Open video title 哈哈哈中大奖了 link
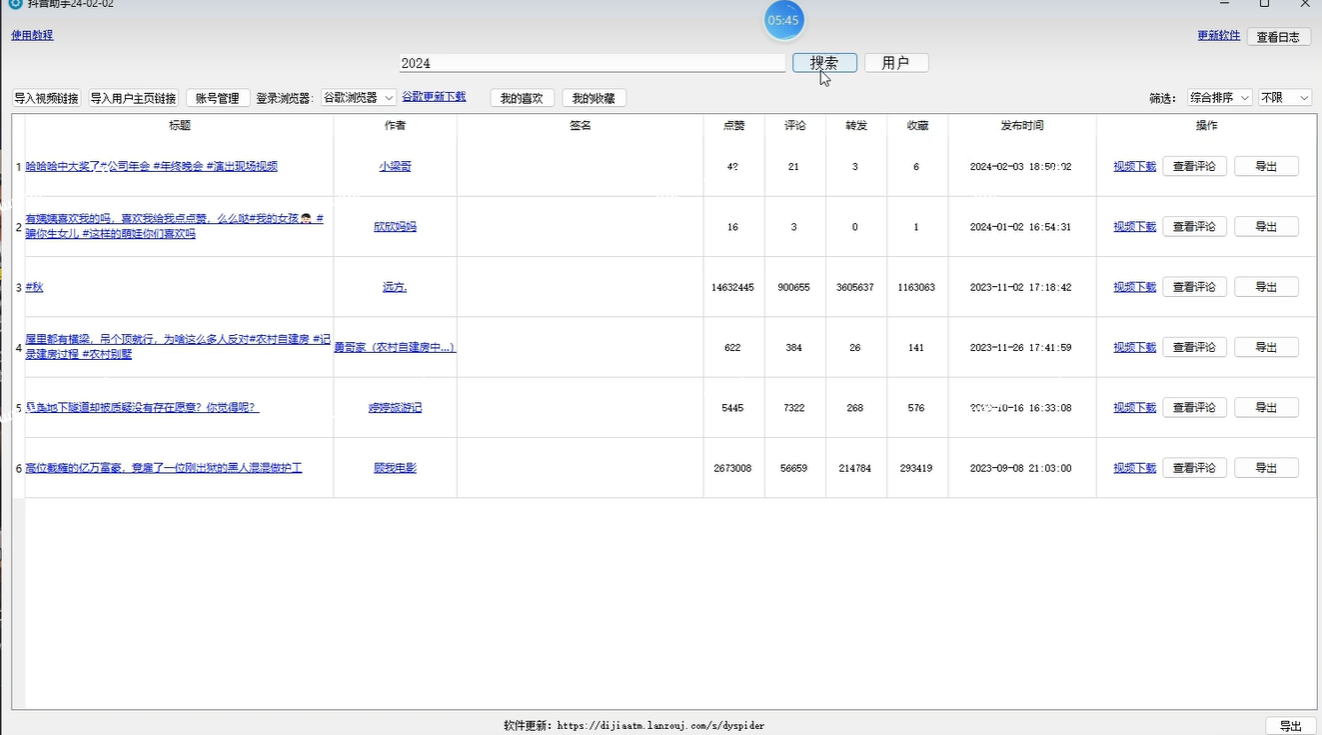This screenshot has width=1322, height=735. [x=151, y=167]
